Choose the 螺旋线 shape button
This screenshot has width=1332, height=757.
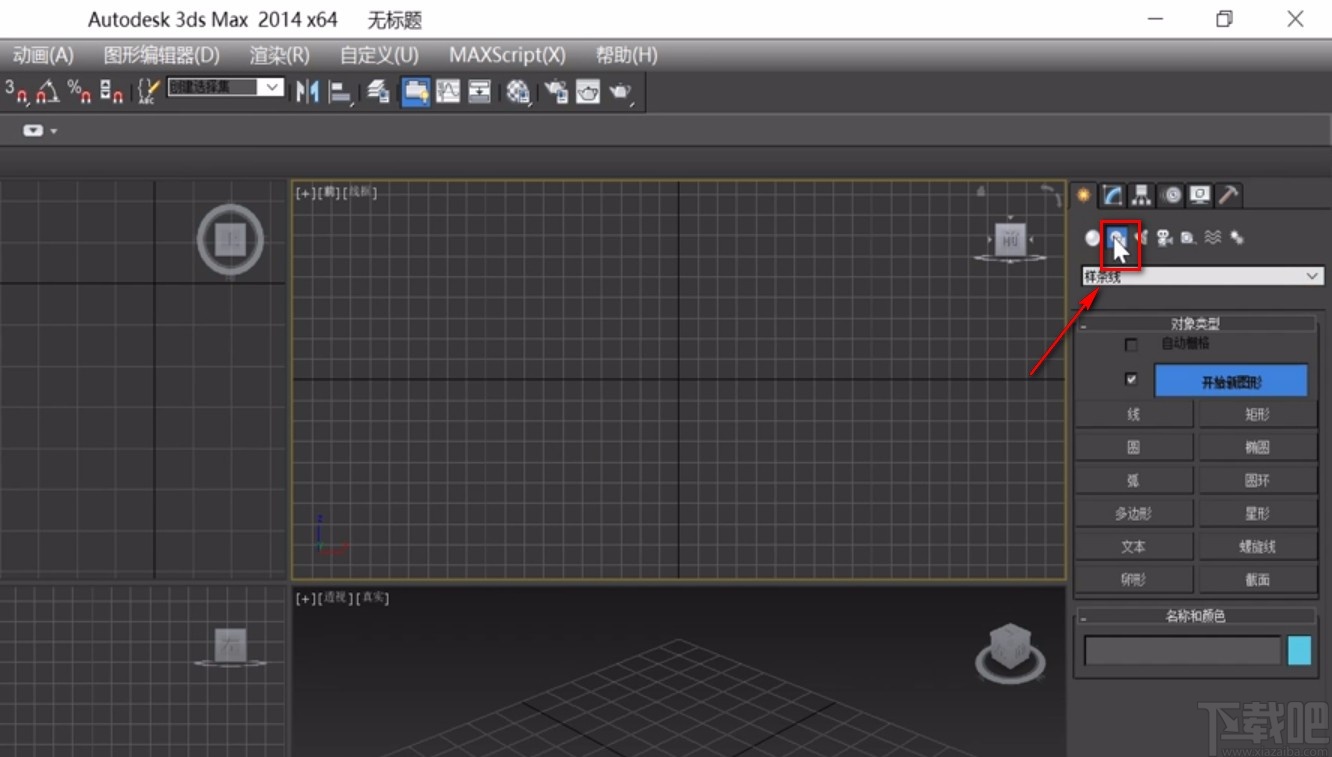coord(1258,546)
